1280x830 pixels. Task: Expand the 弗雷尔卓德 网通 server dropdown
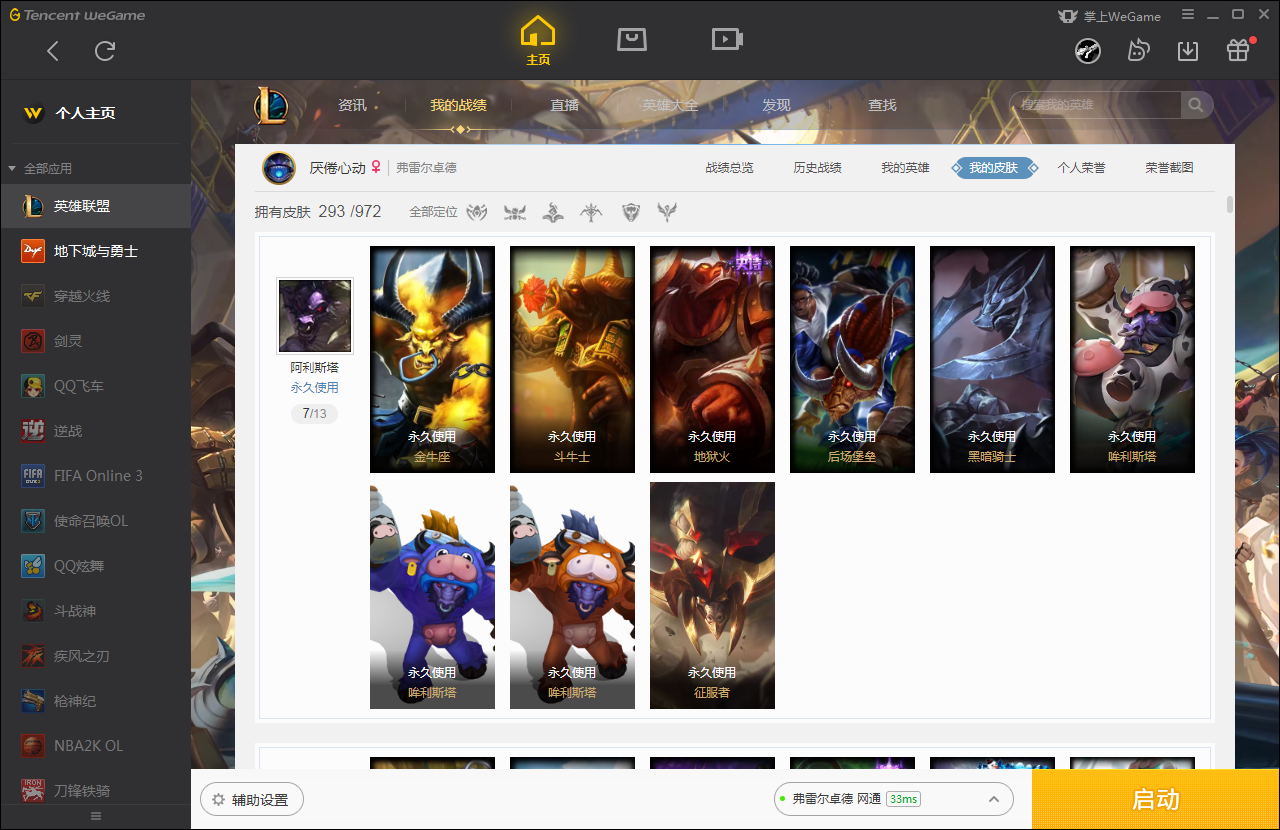[894, 800]
